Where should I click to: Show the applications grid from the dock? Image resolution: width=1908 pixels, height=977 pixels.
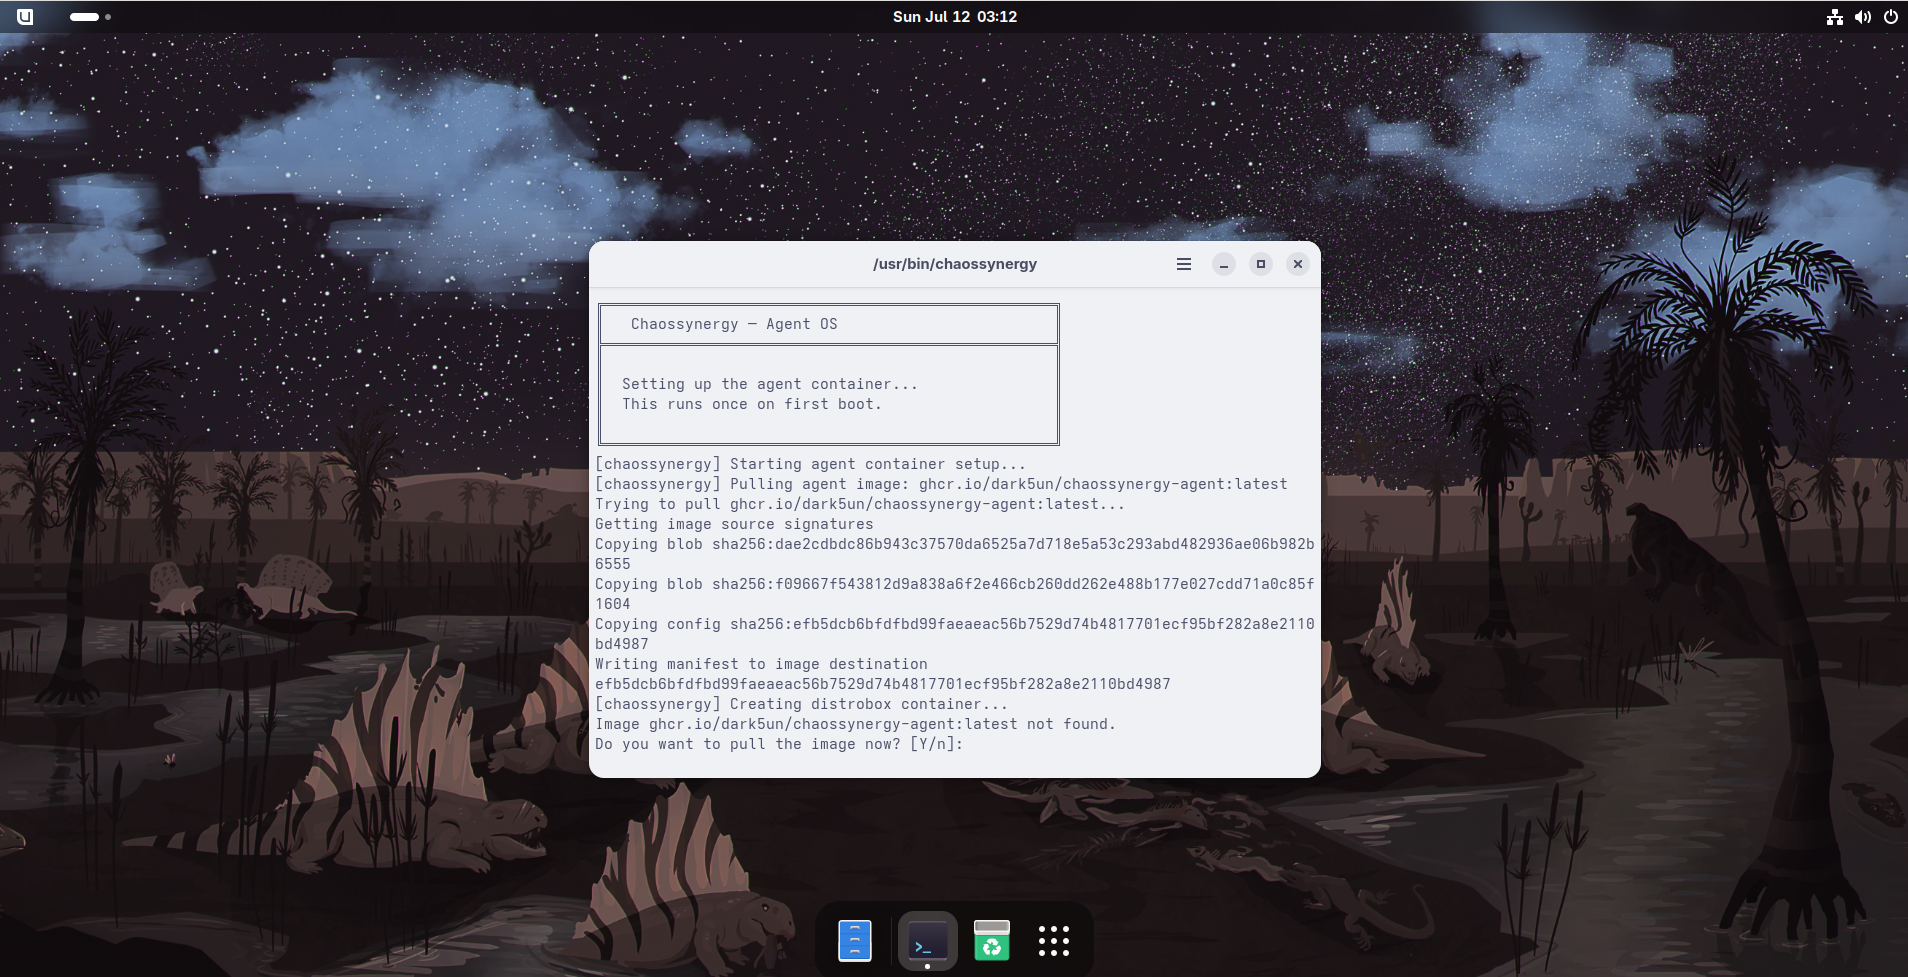click(1054, 941)
